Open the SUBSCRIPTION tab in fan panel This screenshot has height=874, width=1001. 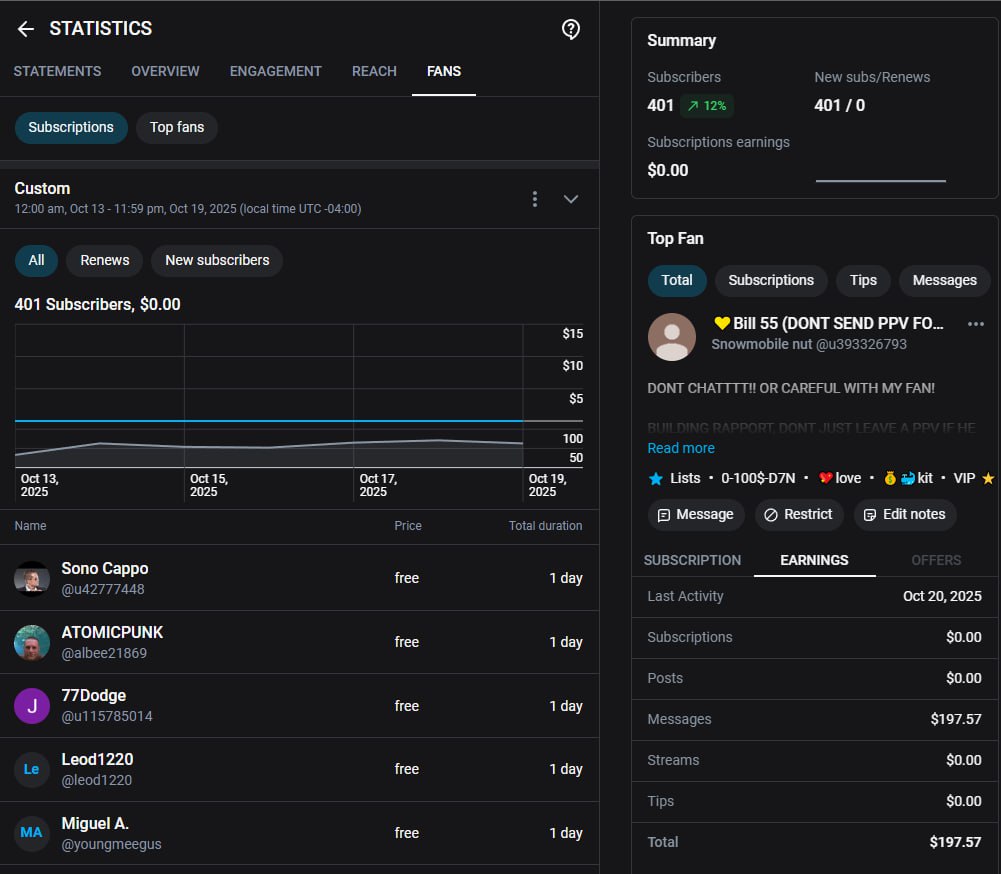(692, 560)
